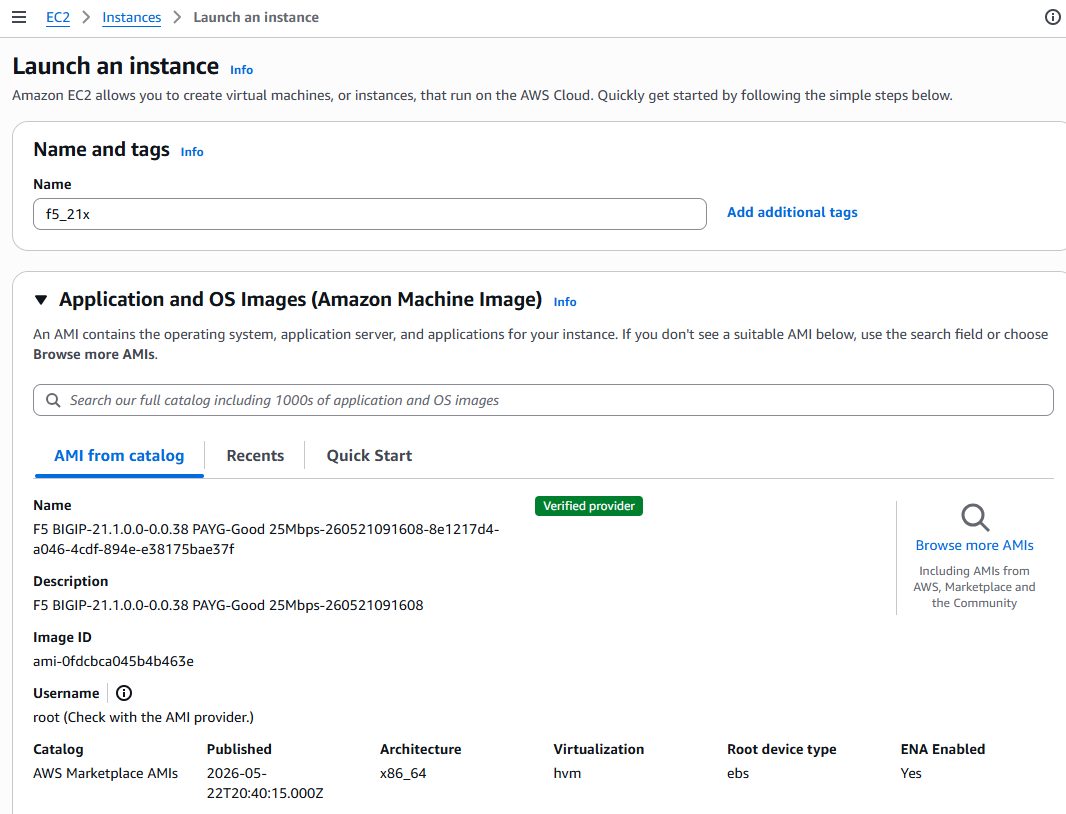Open Info link beside Launch an instance
The height and width of the screenshot is (814, 1066).
tap(241, 69)
